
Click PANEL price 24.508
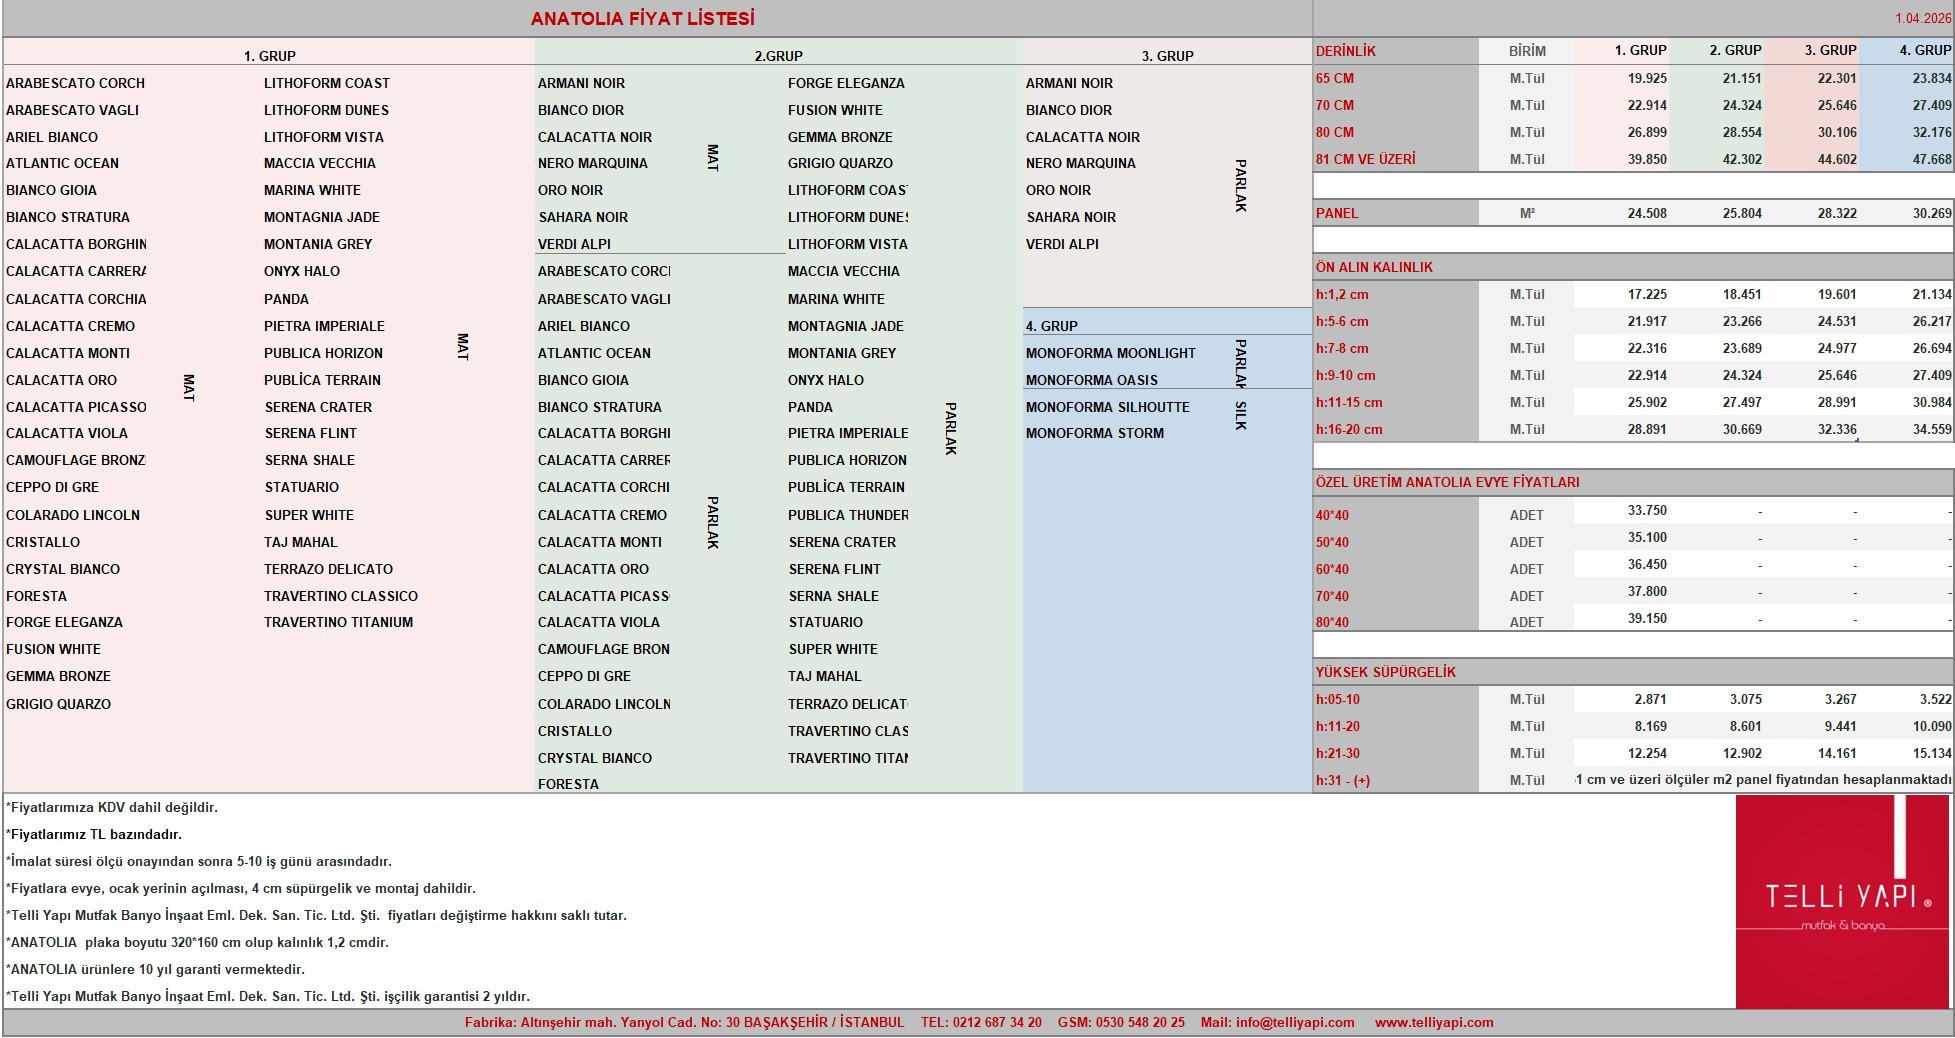click(x=1647, y=213)
